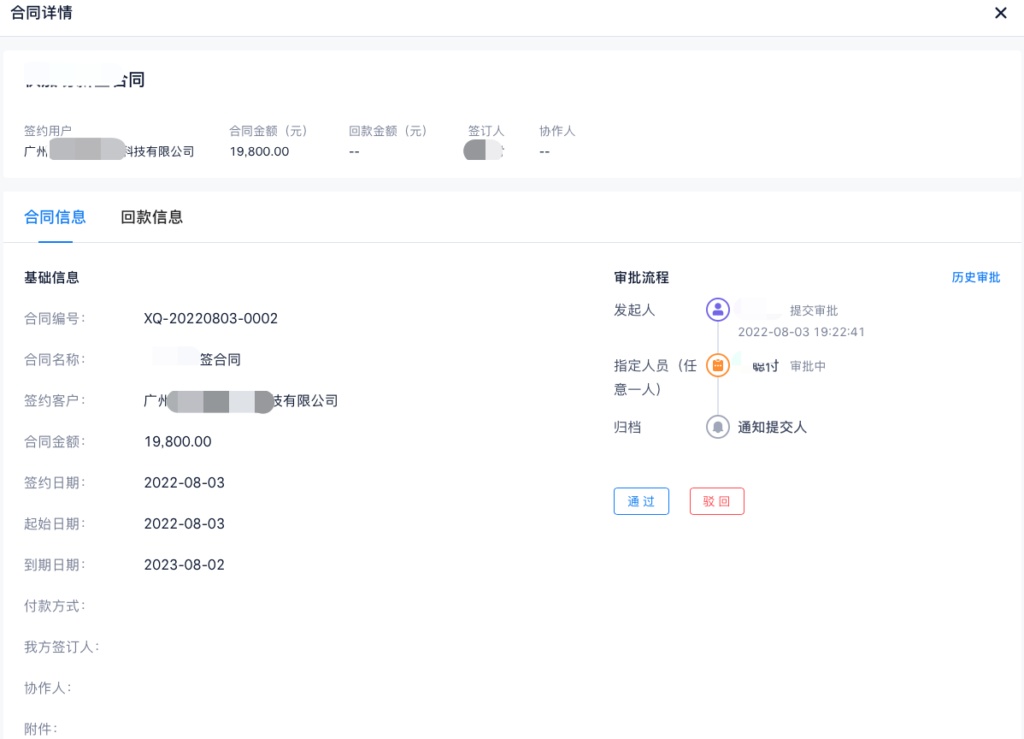Click contract number XQ-20220803-0002
The width and height of the screenshot is (1024, 739).
tap(211, 319)
